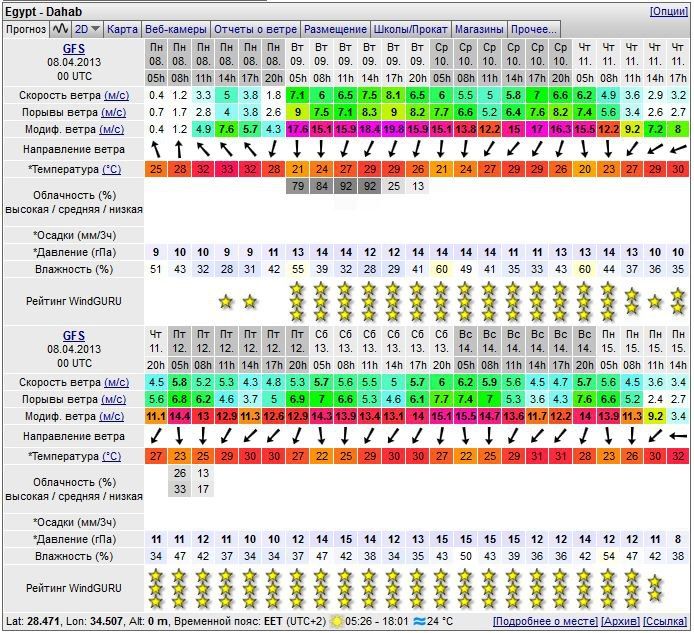
Task: Click the Подробнее о месте link
Action: [545, 622]
